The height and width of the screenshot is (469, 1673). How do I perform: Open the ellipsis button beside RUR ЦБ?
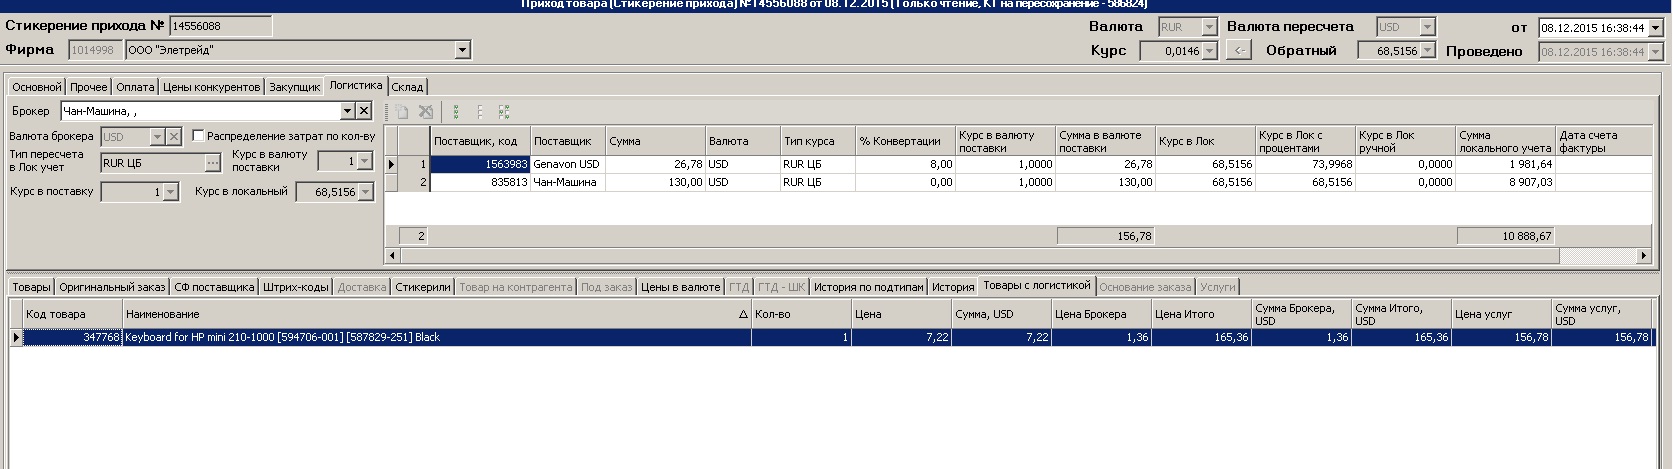[212, 162]
